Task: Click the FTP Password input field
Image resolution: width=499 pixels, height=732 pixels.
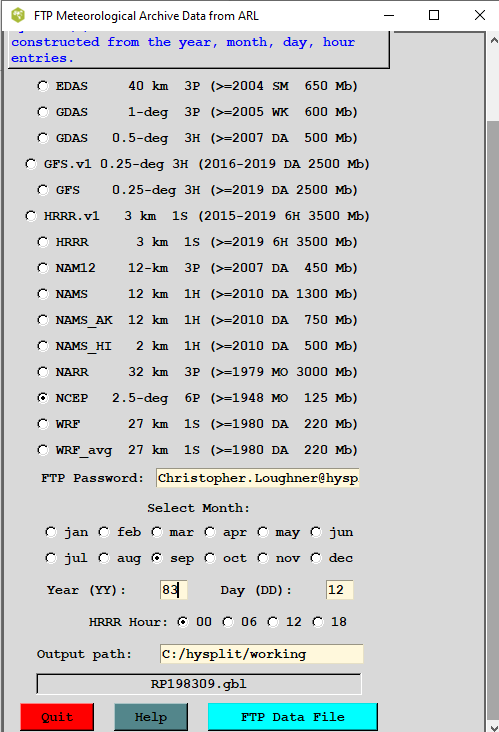Action: (x=258, y=478)
